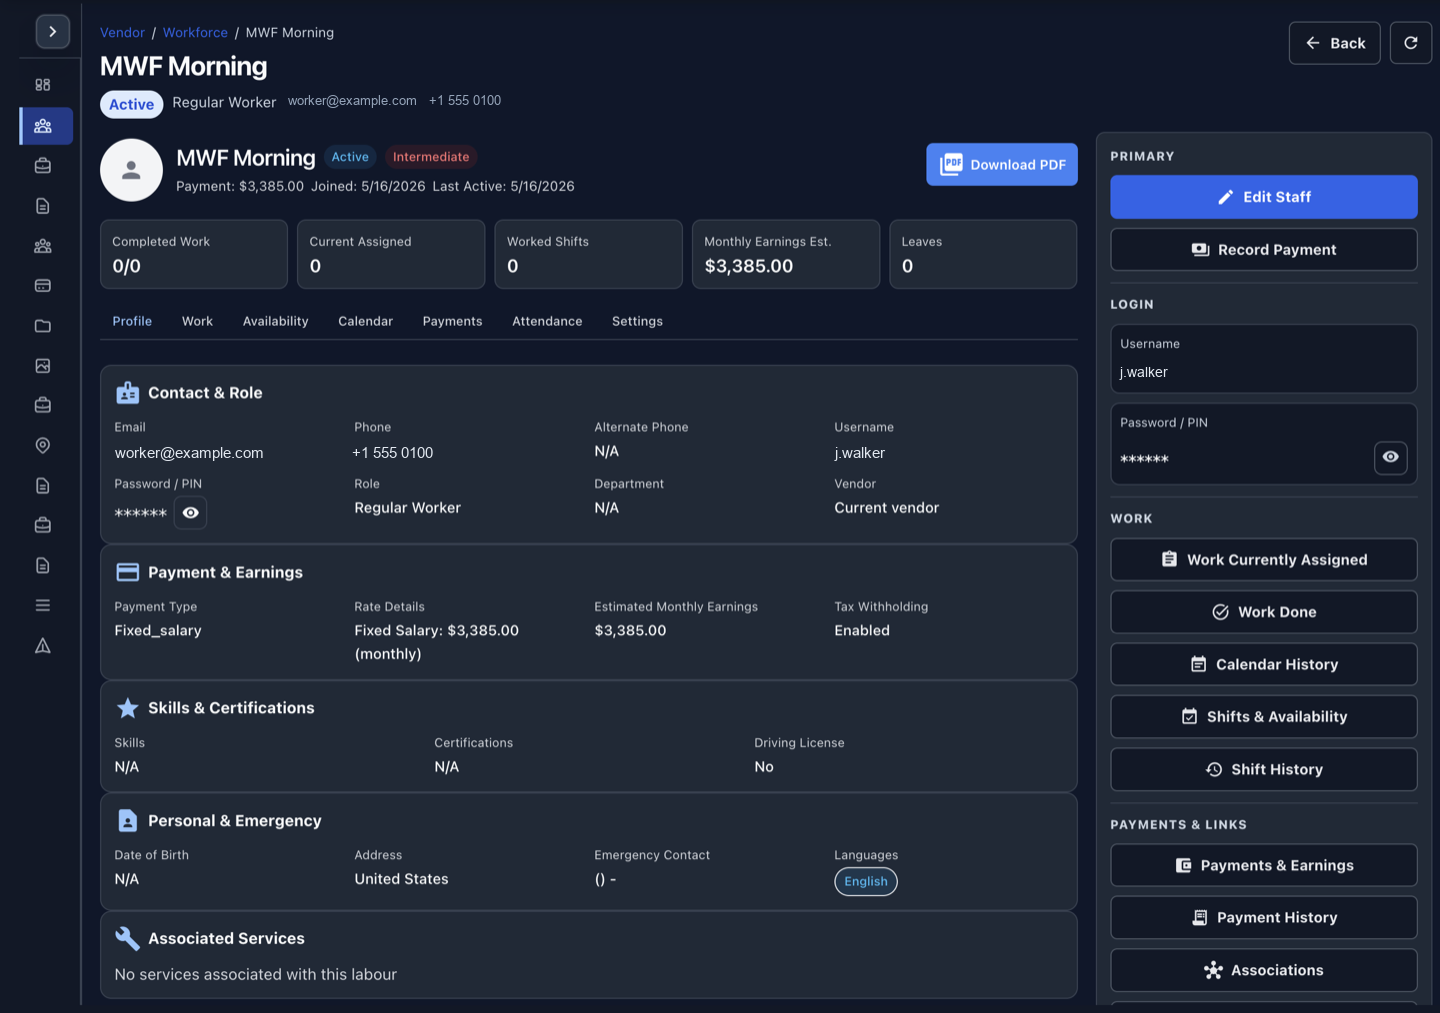
Task: Switch to the Work tab
Action: (x=197, y=321)
